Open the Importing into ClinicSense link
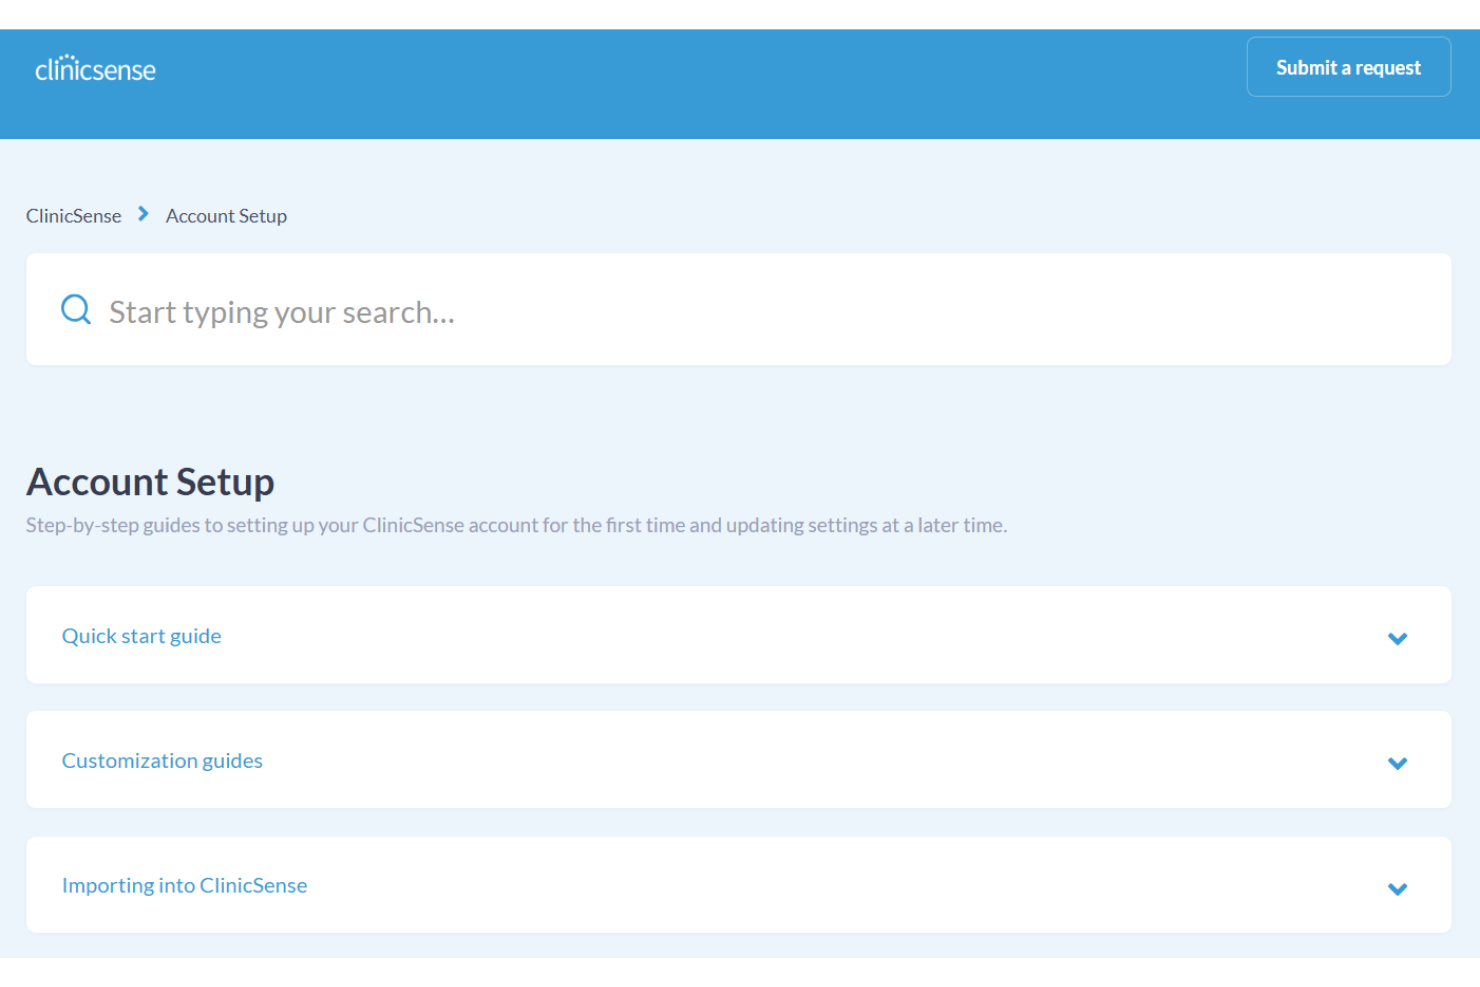The width and height of the screenshot is (1480, 987). (185, 886)
